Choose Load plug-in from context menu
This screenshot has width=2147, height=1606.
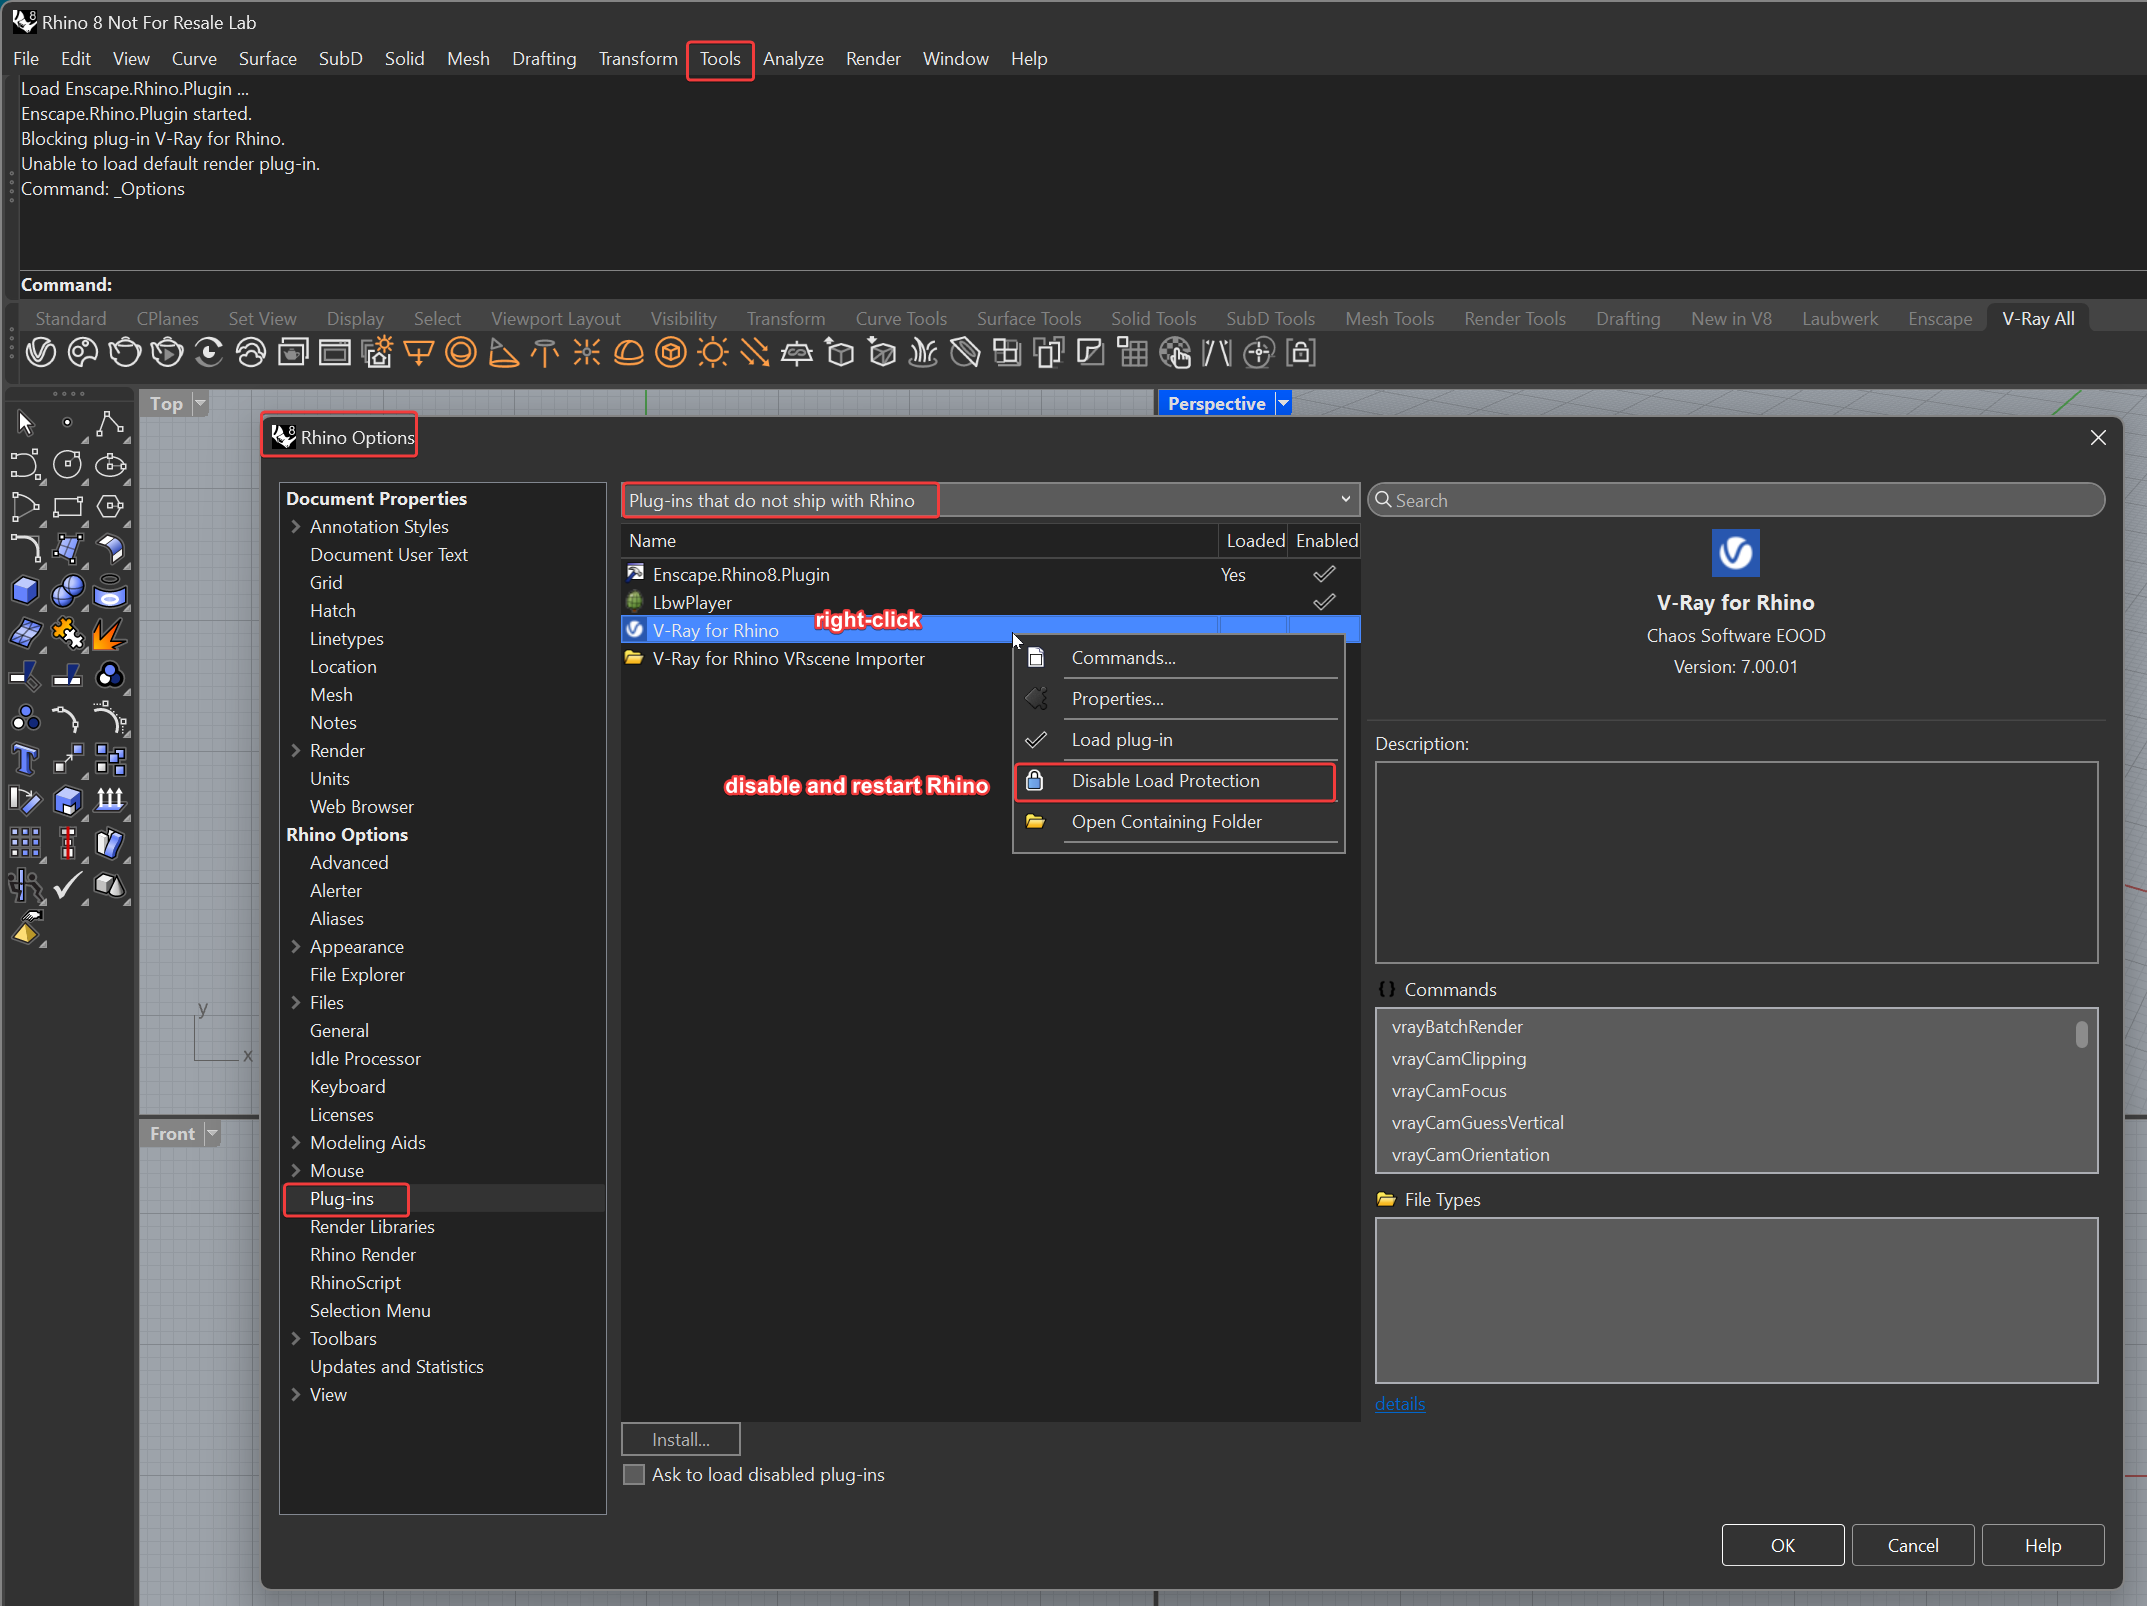pos(1178,740)
